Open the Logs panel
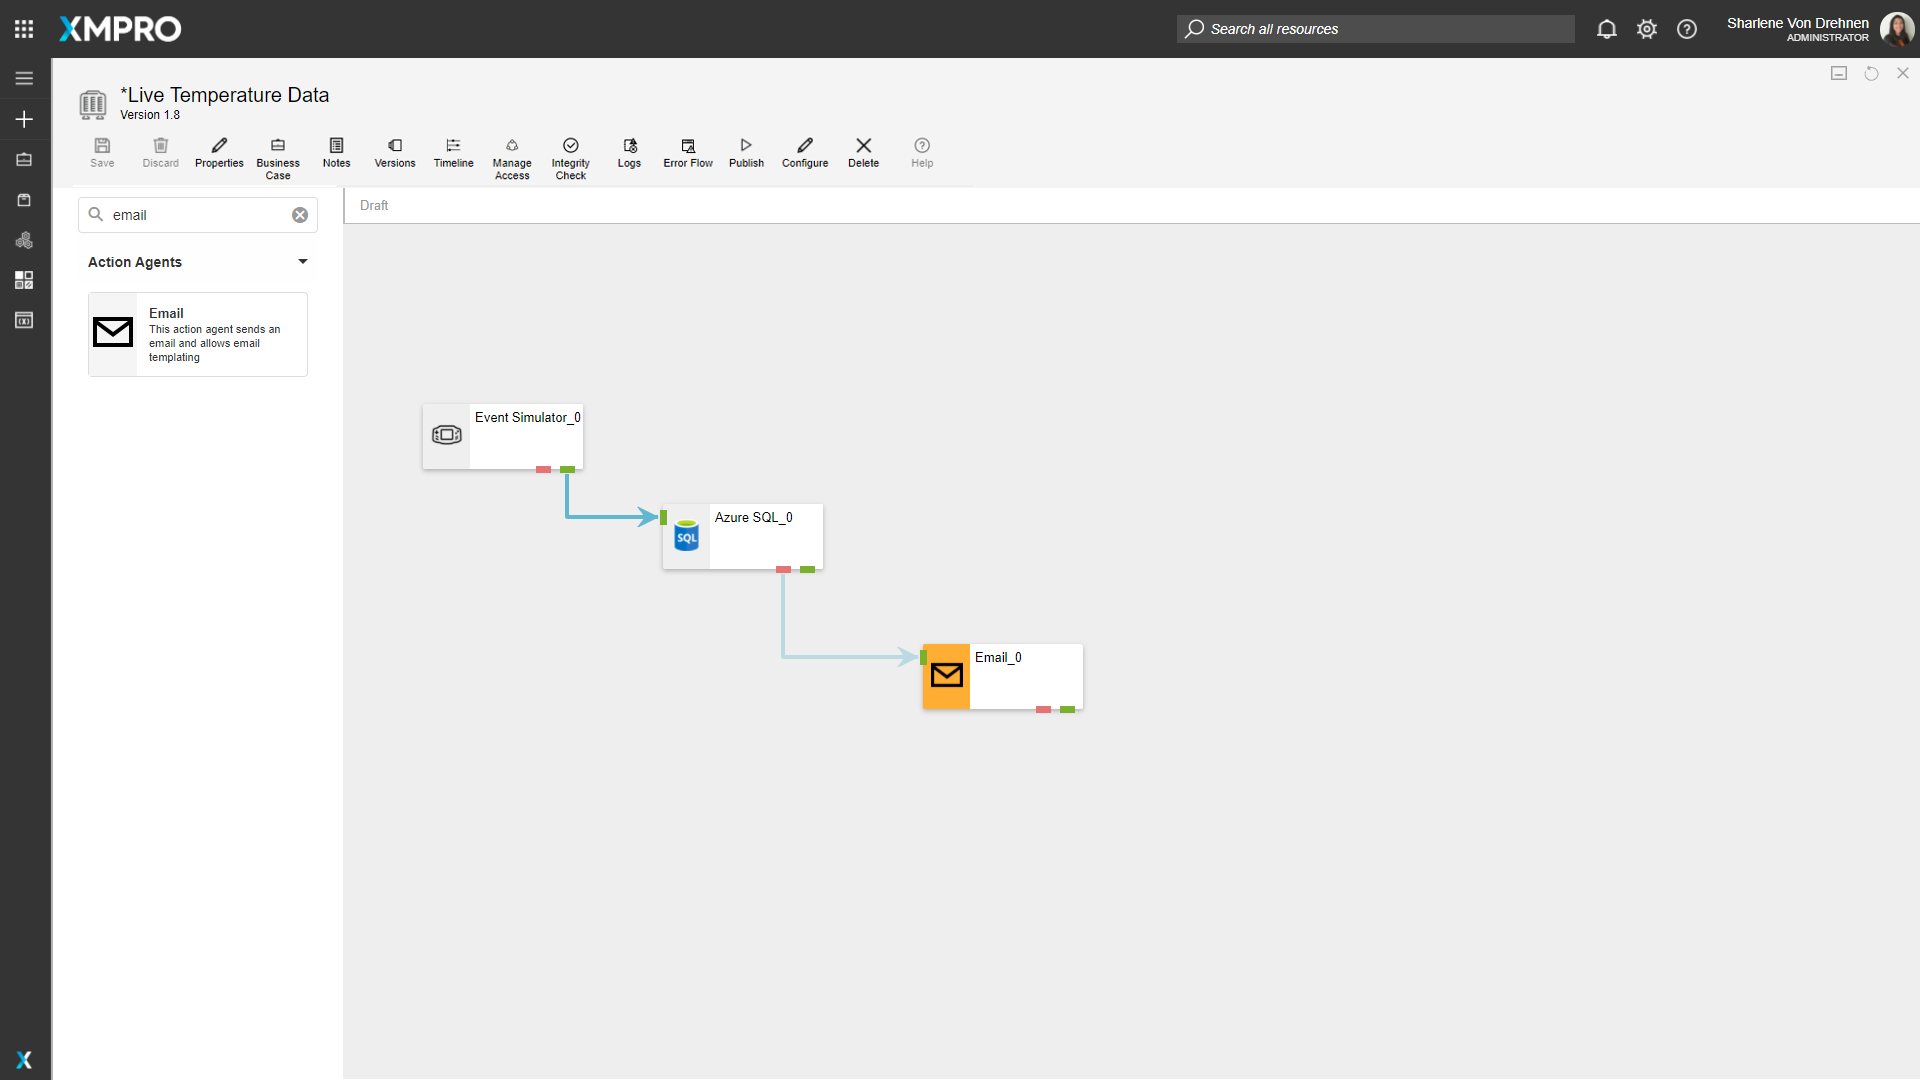Viewport: 1920px width, 1080px height. click(629, 153)
